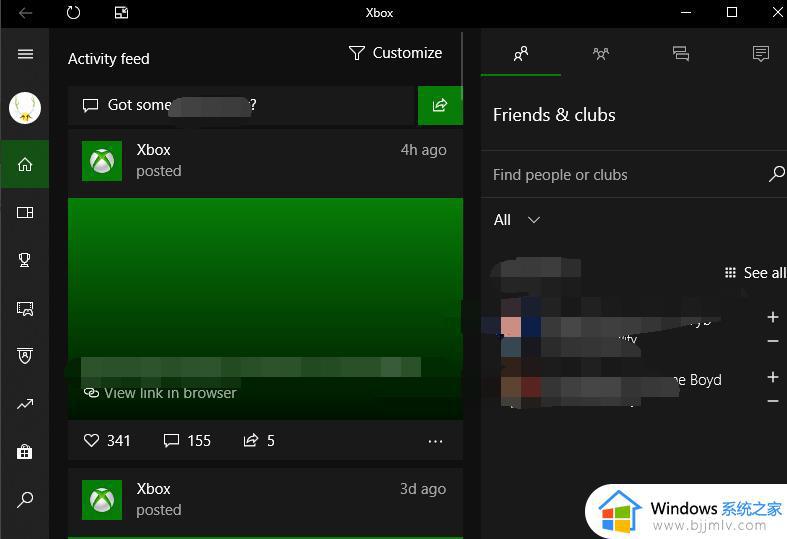Open Microsoft Store bag icon
This screenshot has height=539, width=787.
[25, 452]
